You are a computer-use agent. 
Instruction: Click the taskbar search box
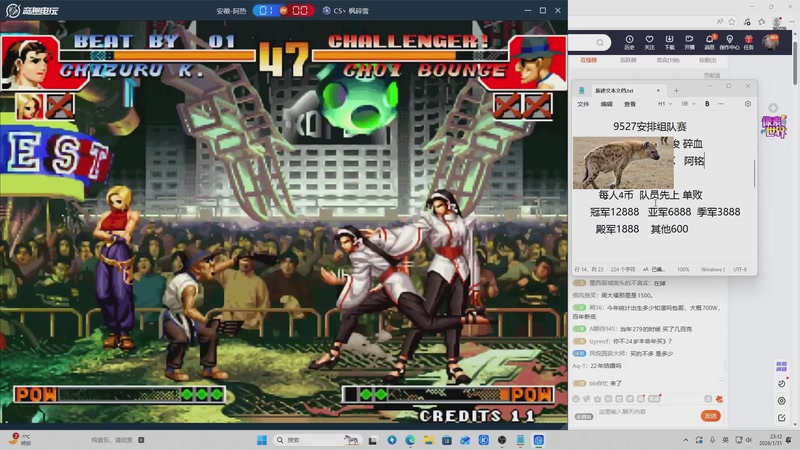point(317,440)
